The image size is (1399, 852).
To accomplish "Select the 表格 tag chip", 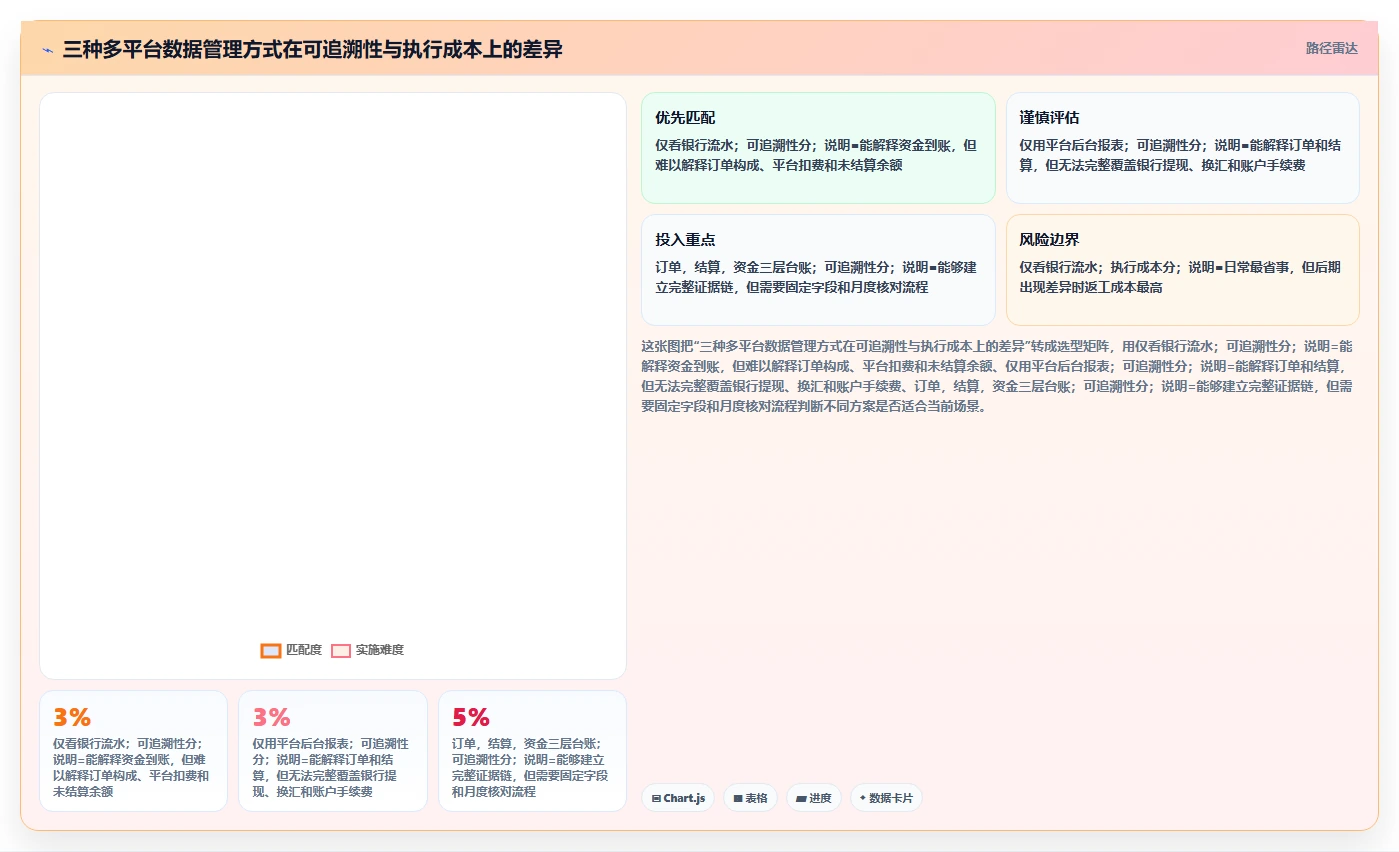I will pos(750,798).
